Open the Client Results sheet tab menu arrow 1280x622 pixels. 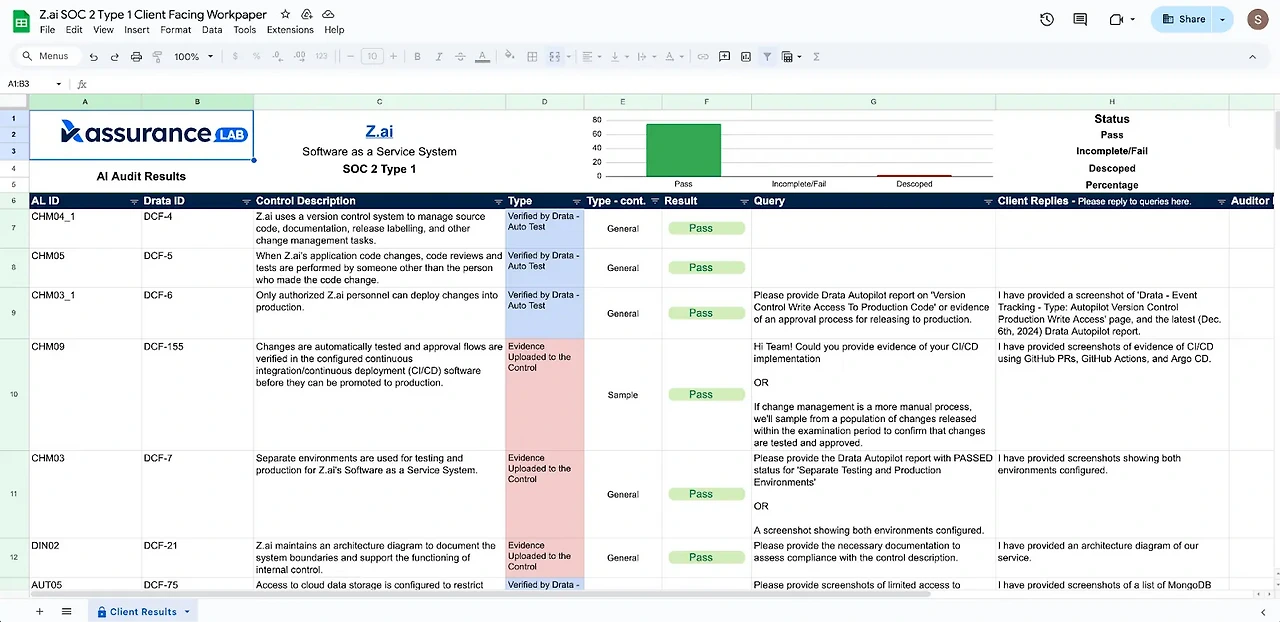pyautogui.click(x=187, y=612)
